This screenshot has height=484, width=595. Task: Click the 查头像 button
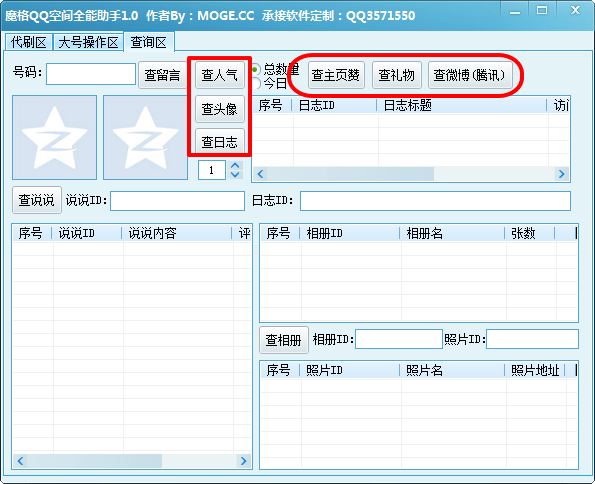220,109
